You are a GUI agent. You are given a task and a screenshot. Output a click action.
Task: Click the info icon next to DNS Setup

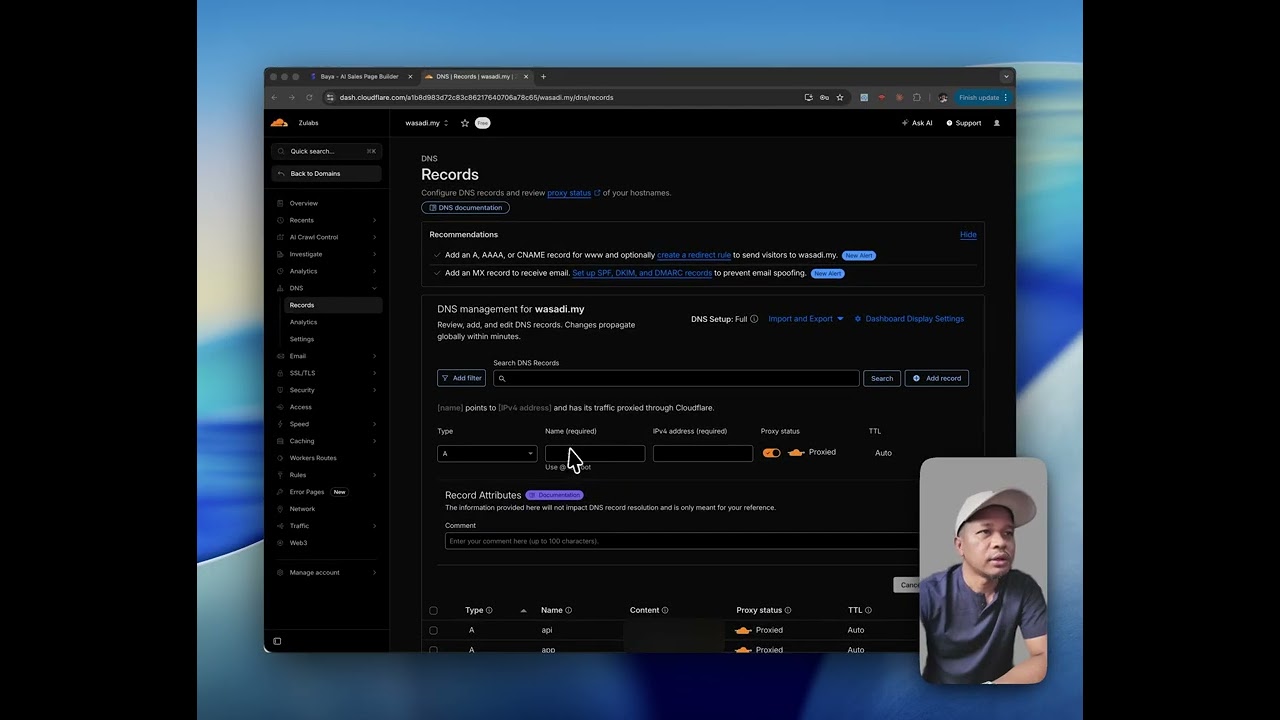(754, 319)
